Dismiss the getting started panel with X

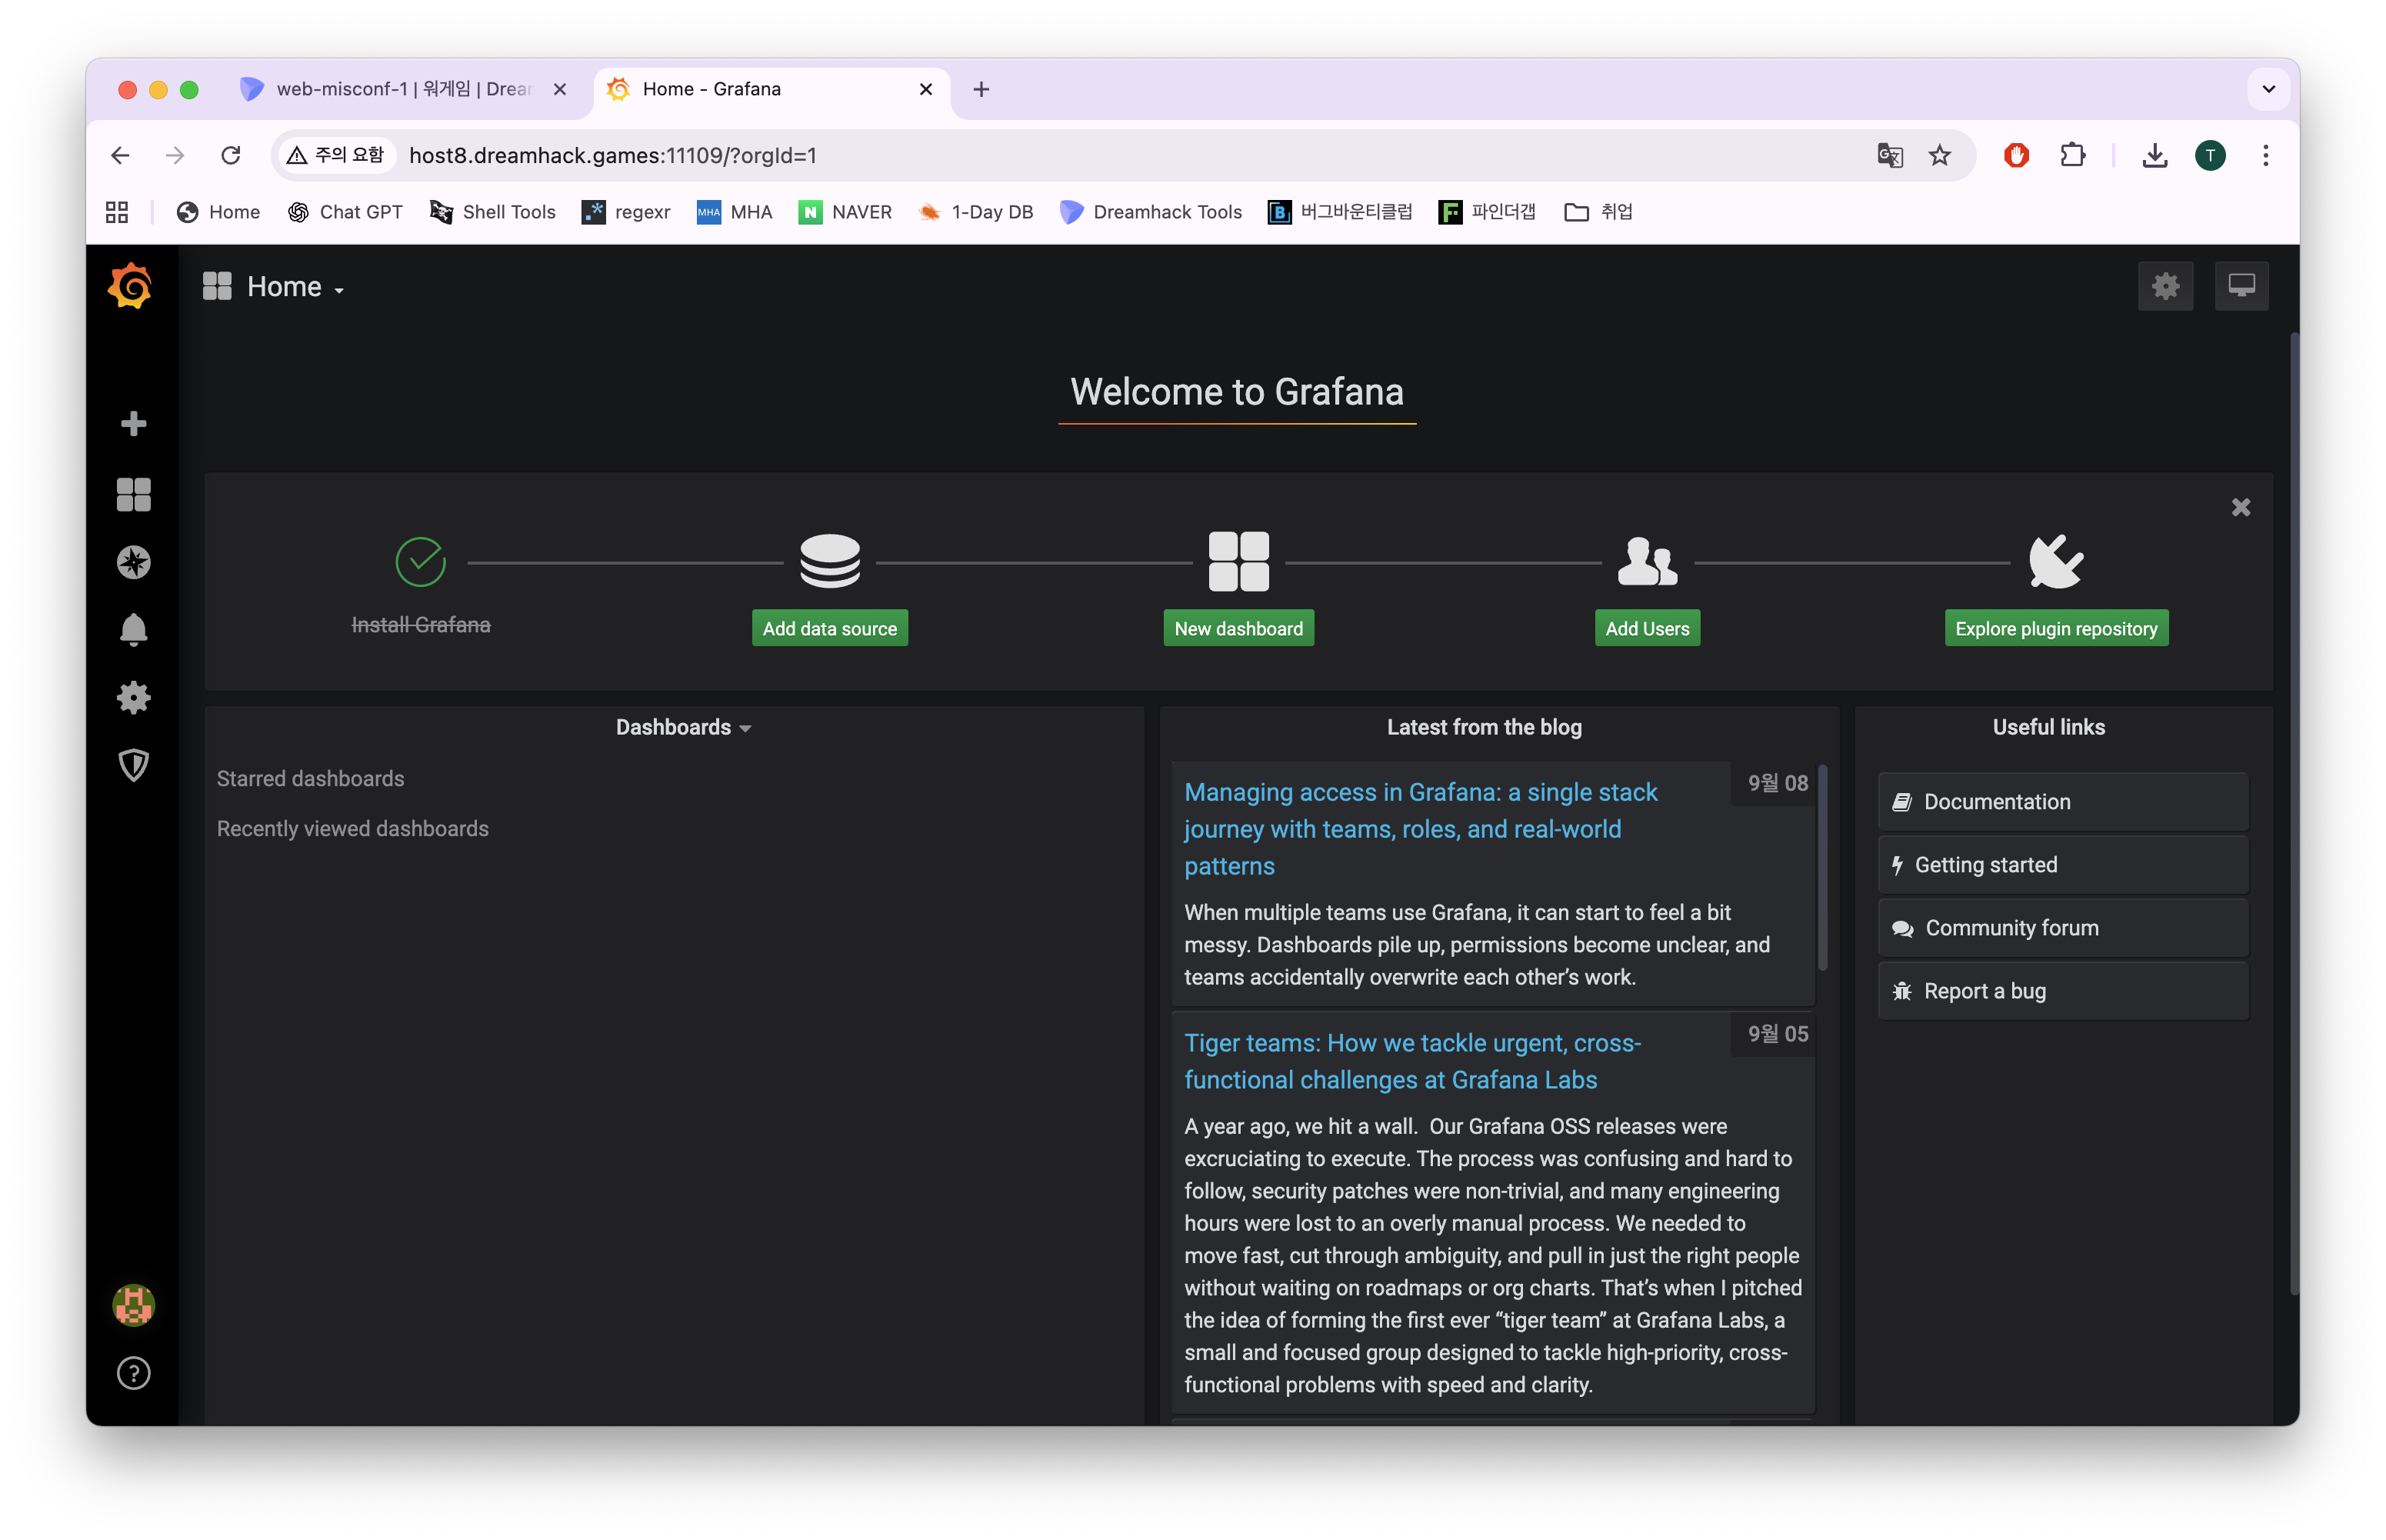click(x=2241, y=507)
